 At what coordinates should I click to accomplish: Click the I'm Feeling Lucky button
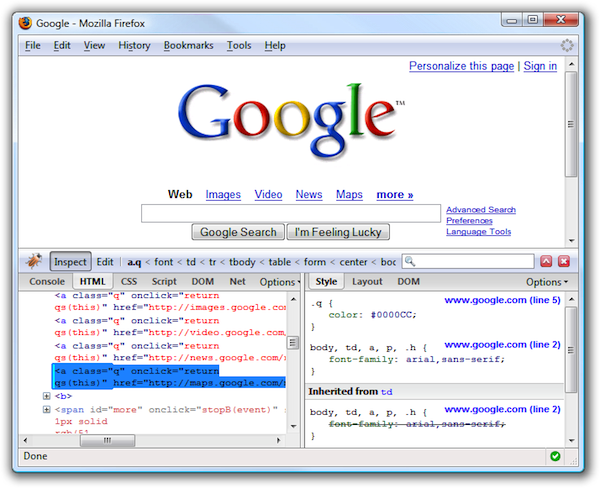pos(338,232)
